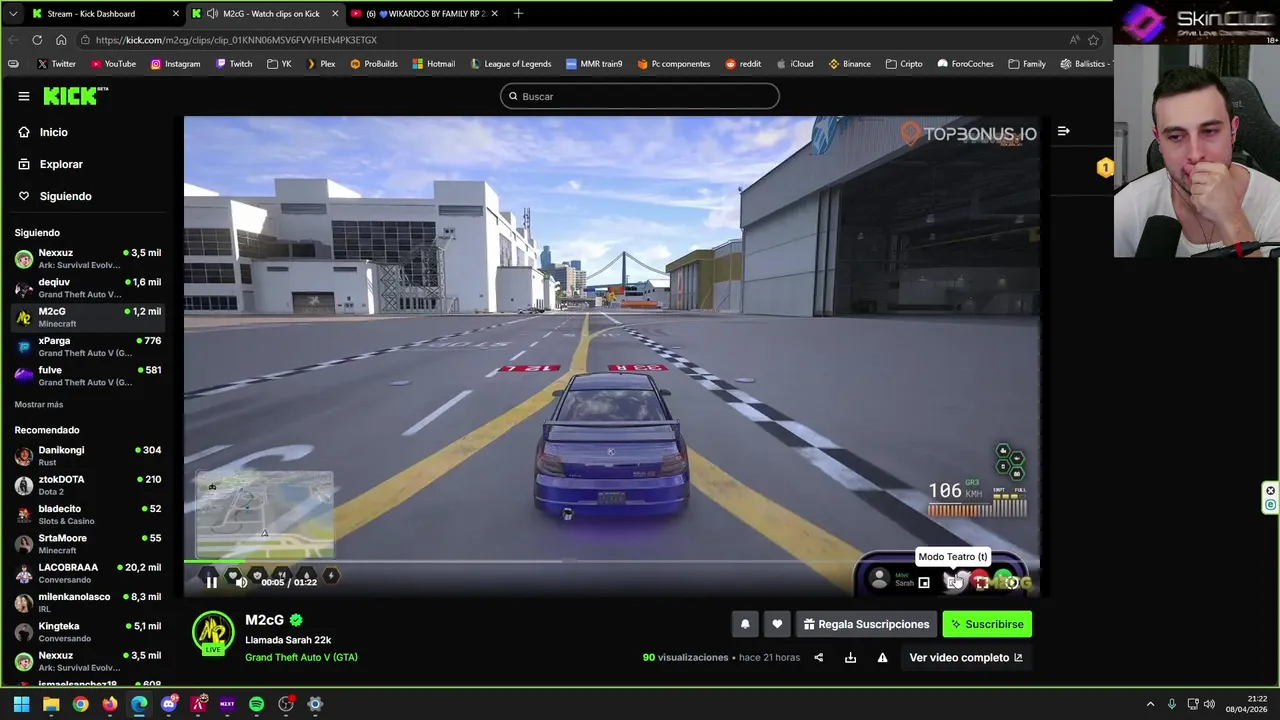This screenshot has height=720, width=1280.
Task: Share the clip via share icon
Action: point(818,657)
